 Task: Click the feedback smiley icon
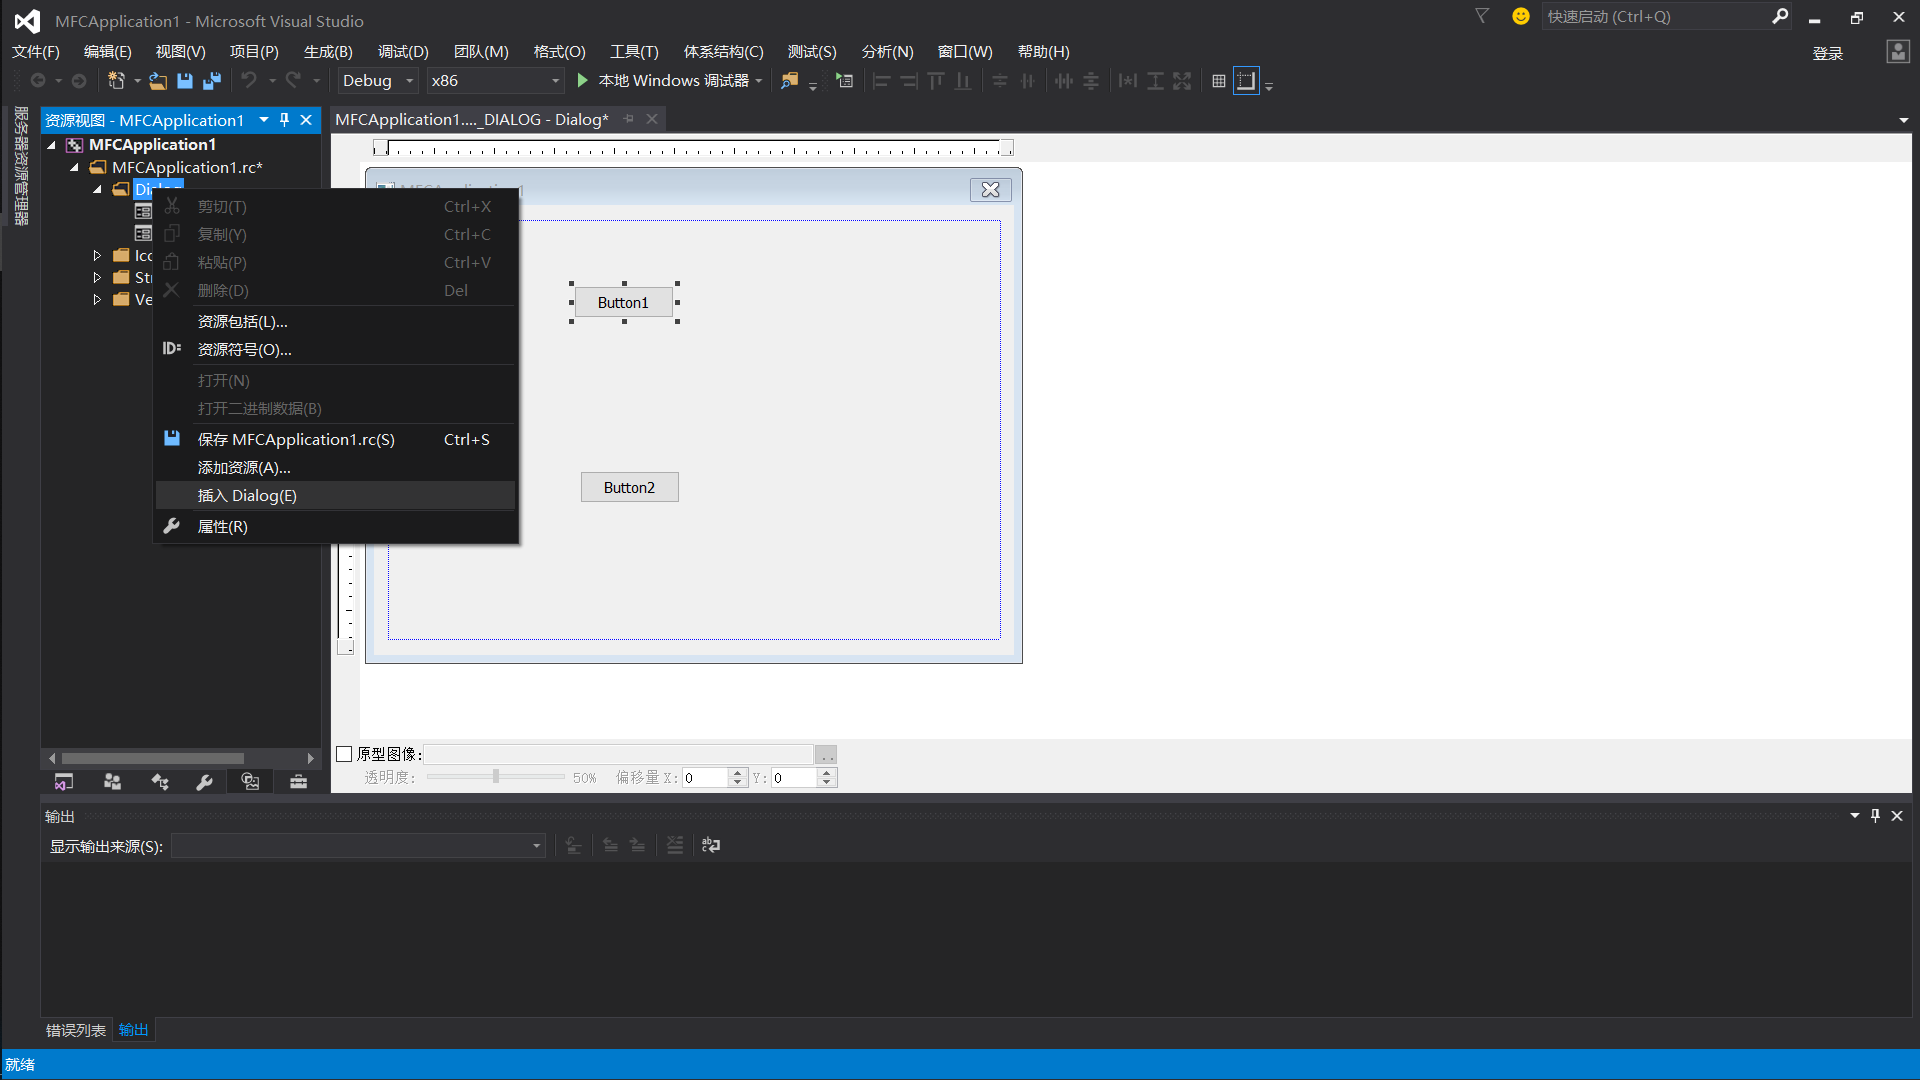point(1520,17)
